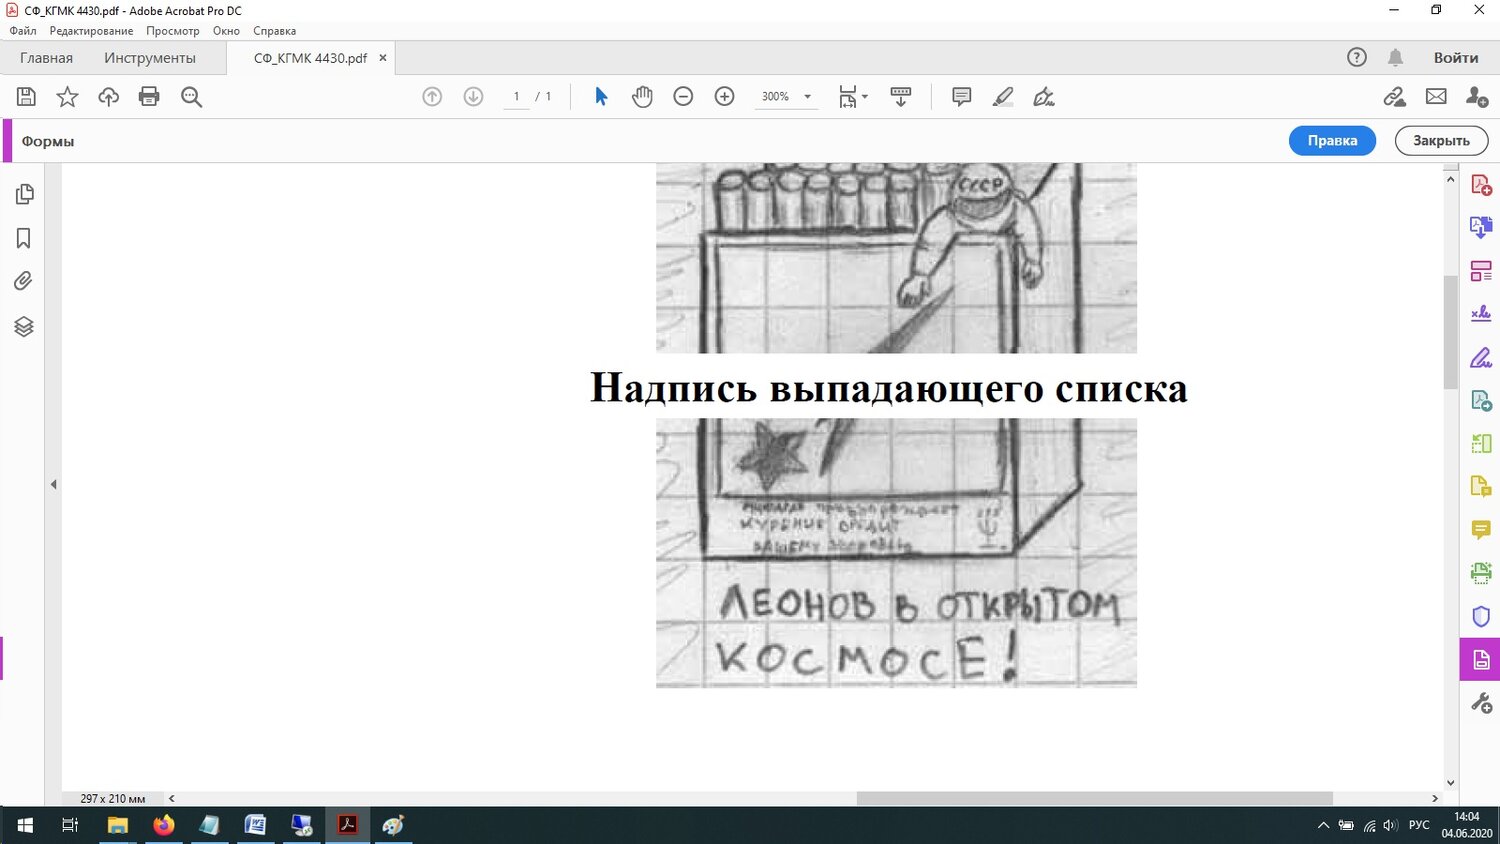Select the Hand pan tool
The image size is (1500, 844).
642,97
